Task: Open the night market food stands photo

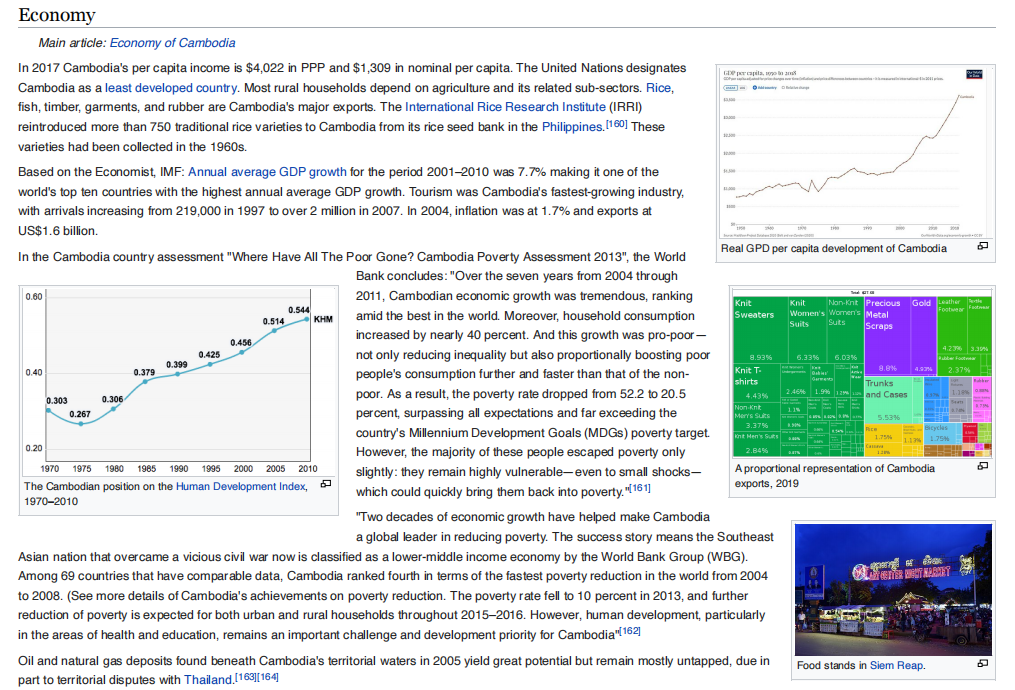Action: (893, 590)
